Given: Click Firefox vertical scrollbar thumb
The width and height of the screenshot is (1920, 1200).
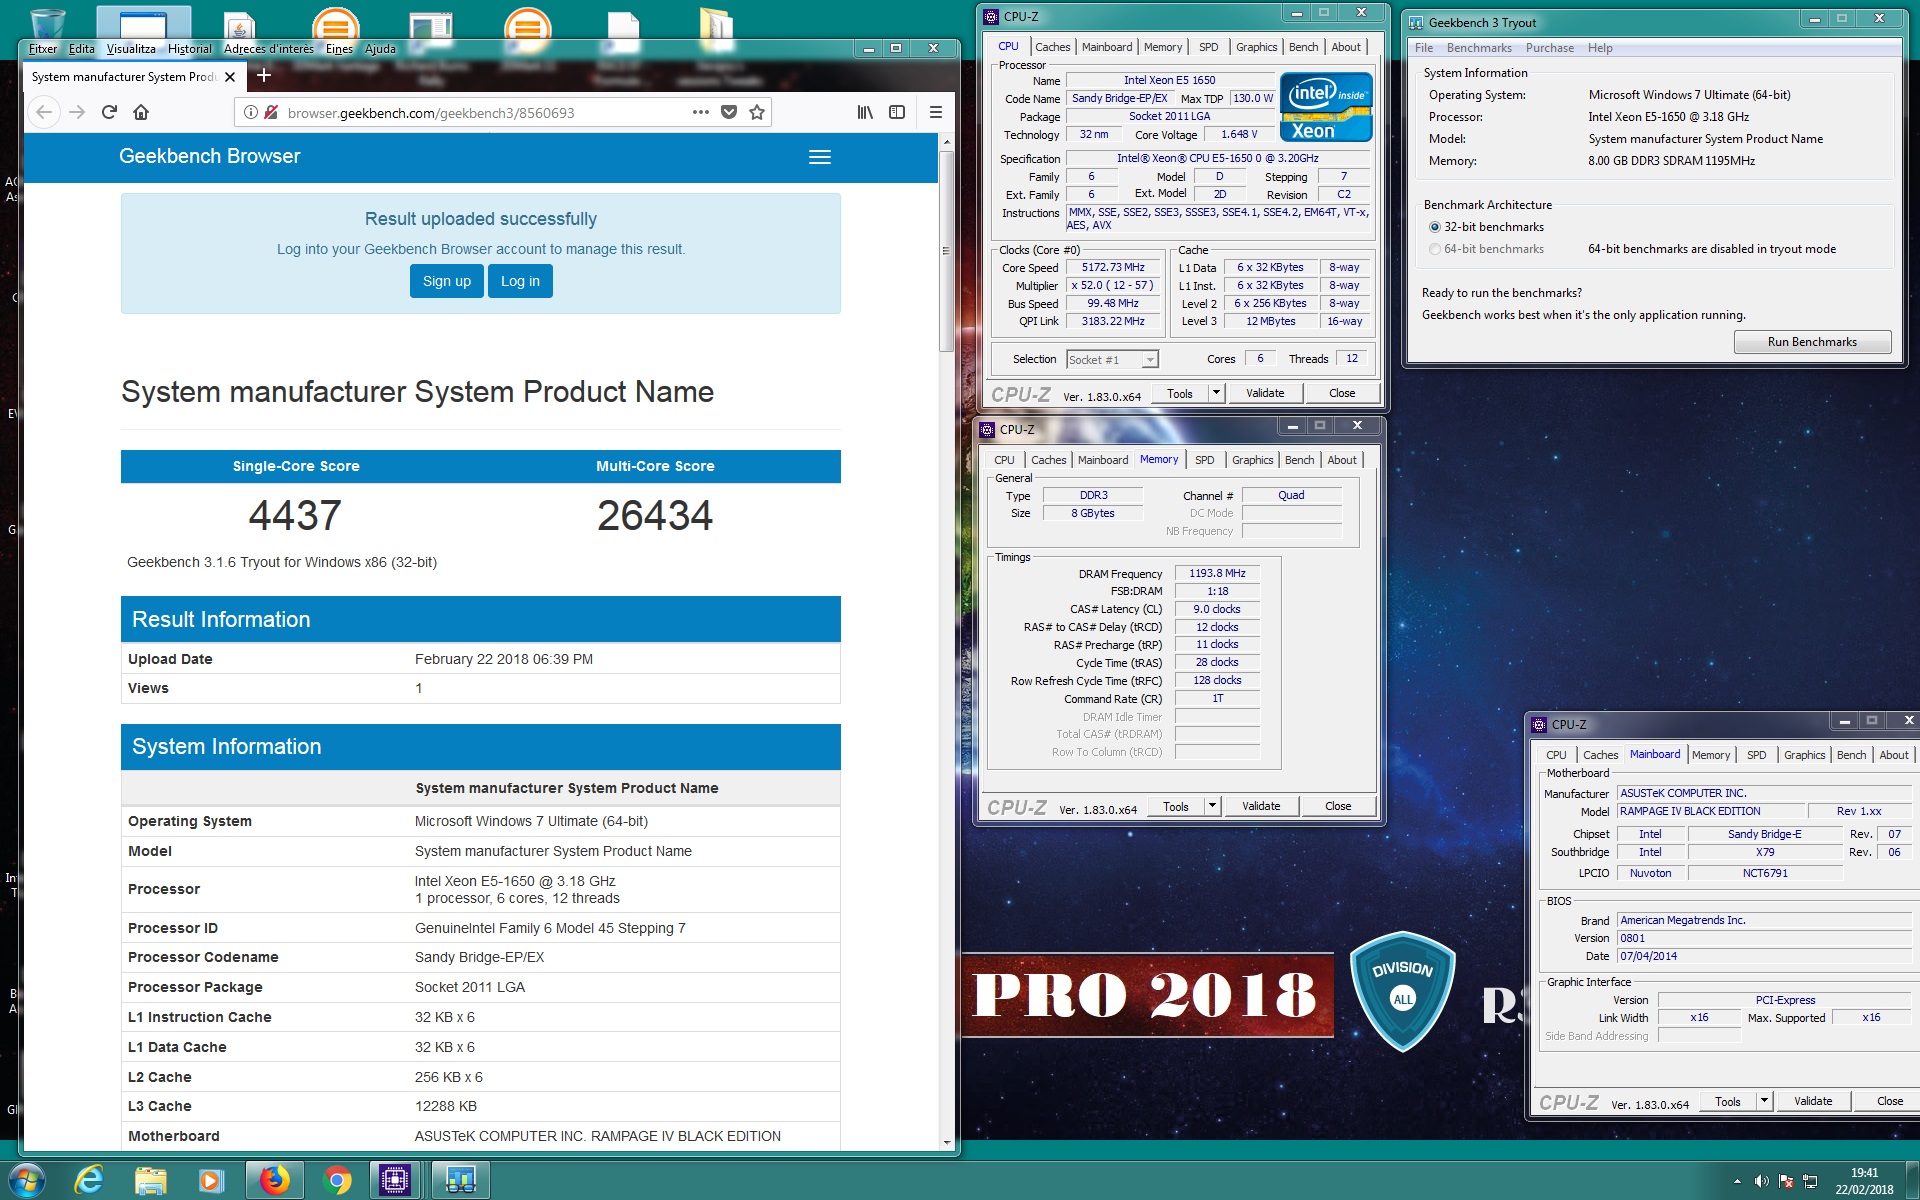Looking at the screenshot, I should [946, 251].
